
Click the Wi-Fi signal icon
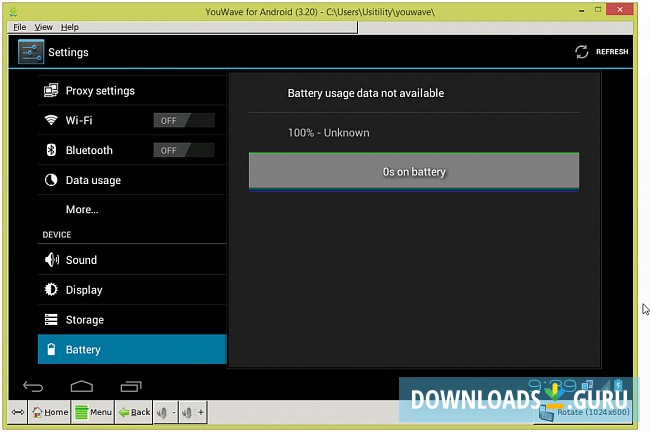pos(51,120)
